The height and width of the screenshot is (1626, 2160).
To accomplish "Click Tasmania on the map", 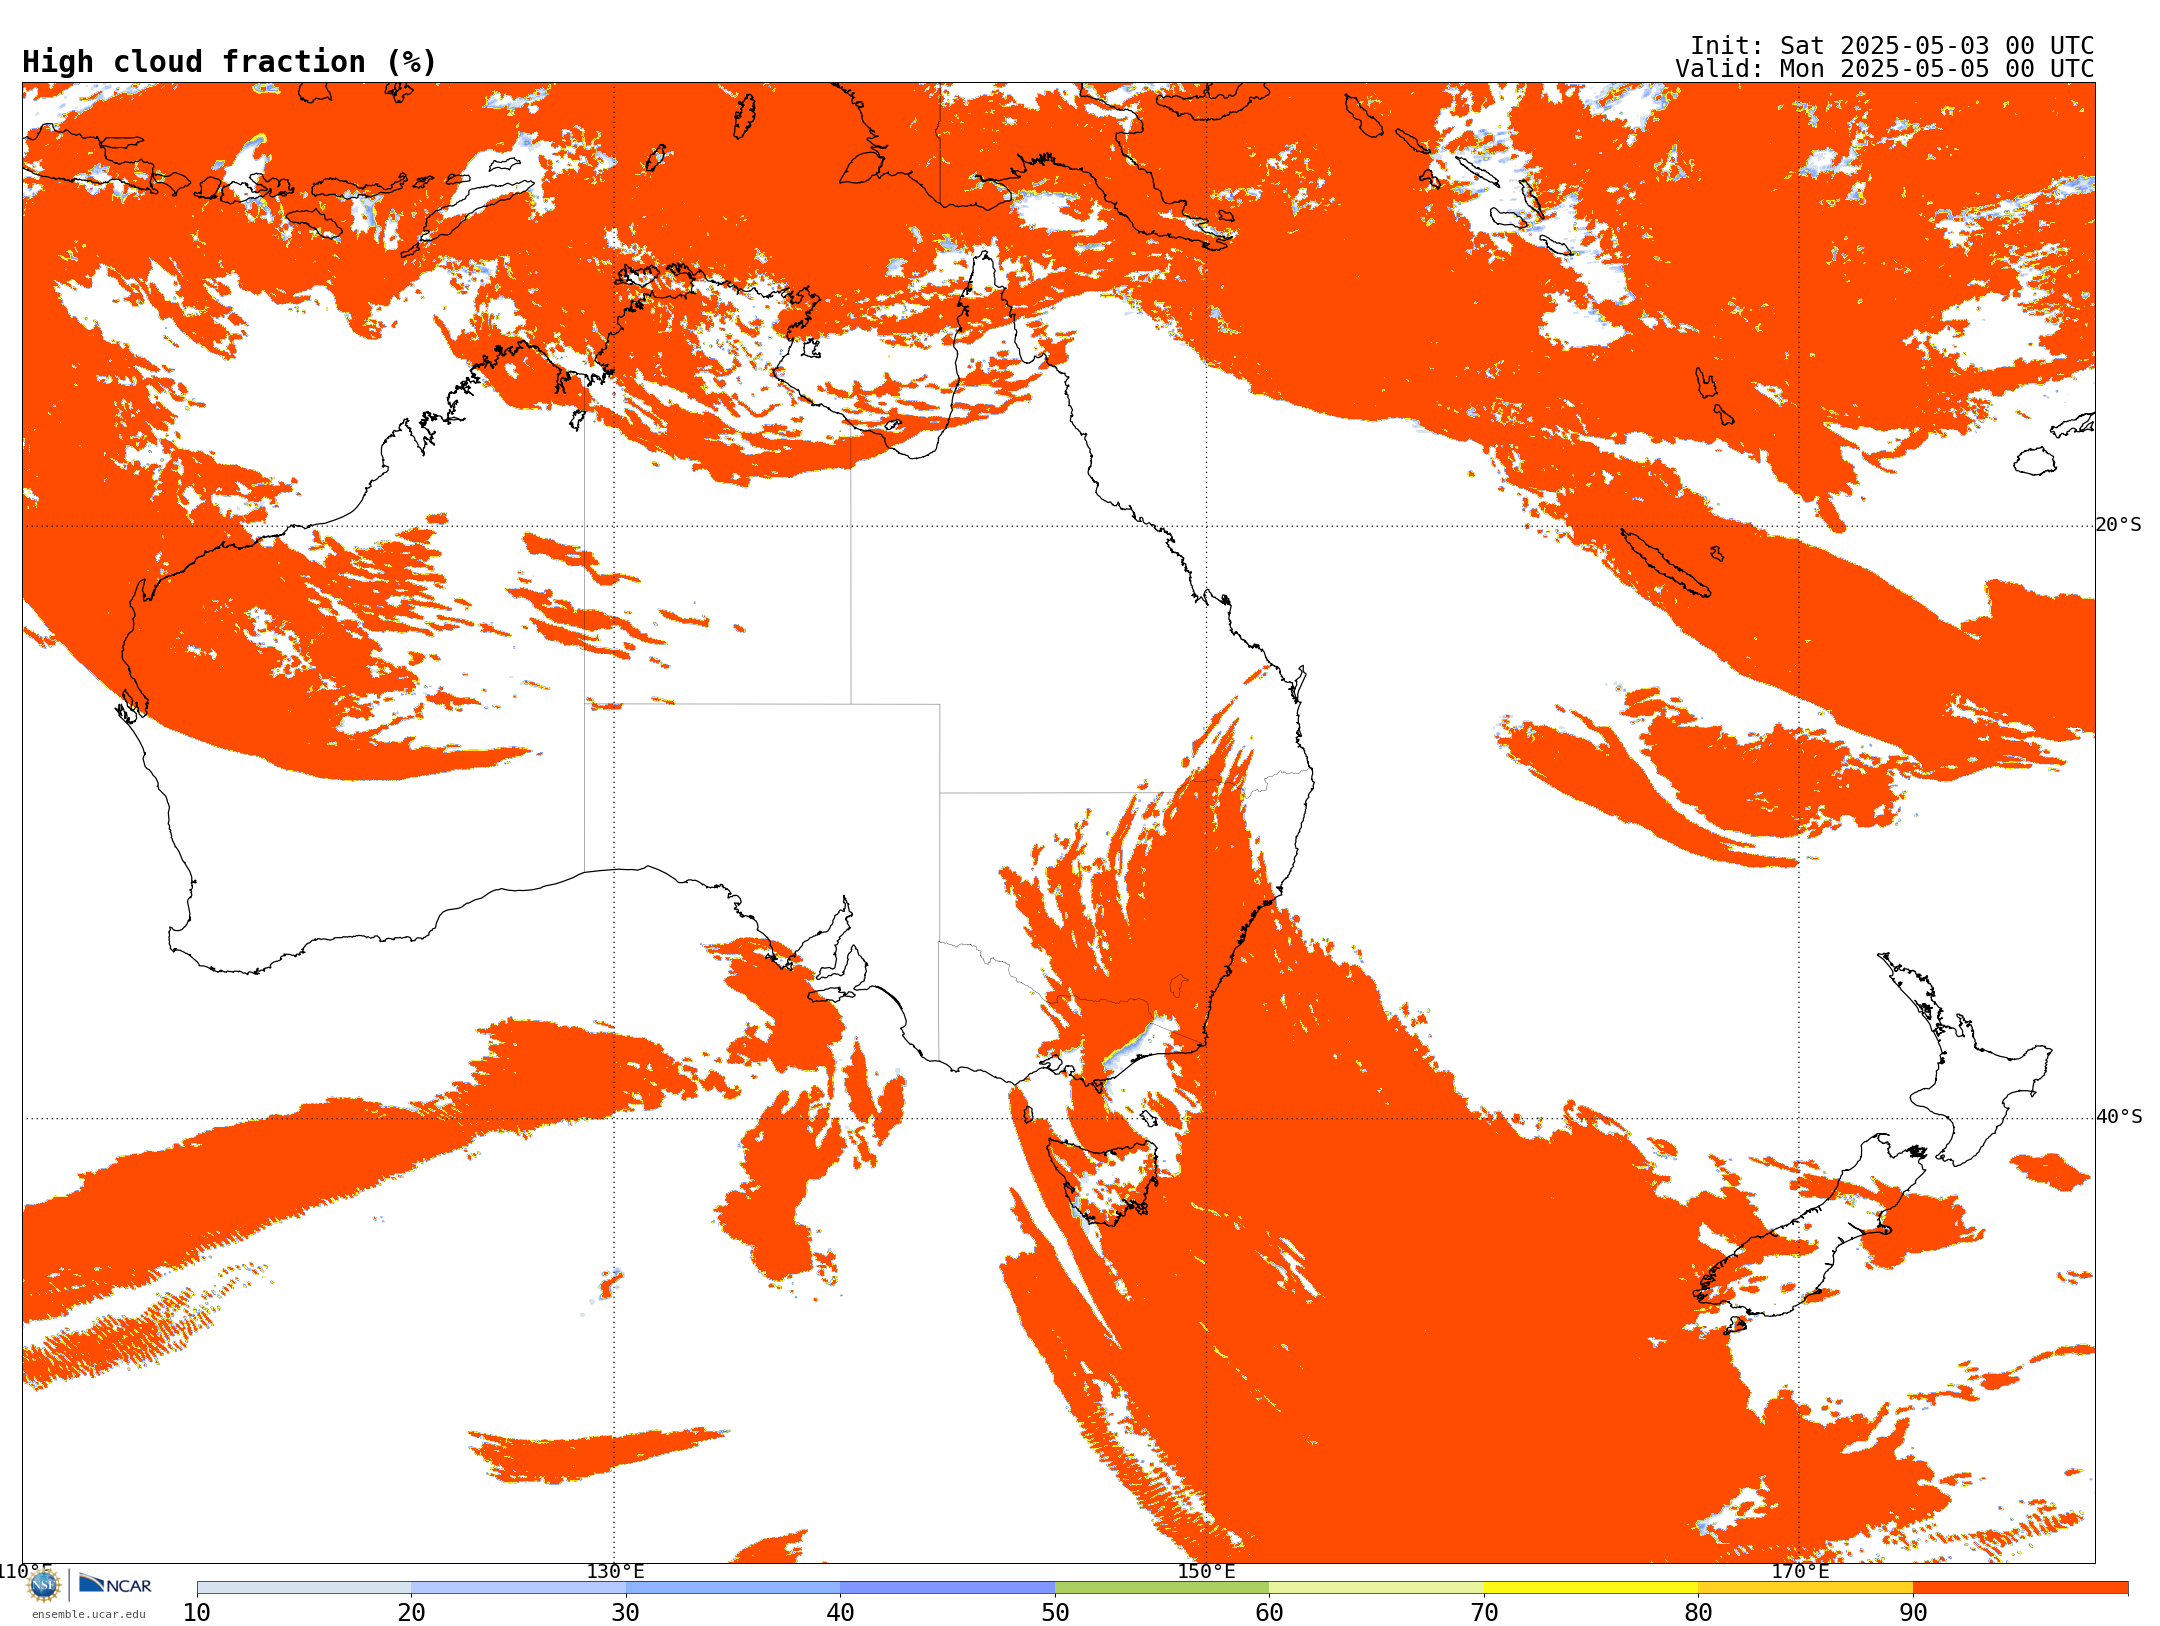I will (x=1105, y=1180).
